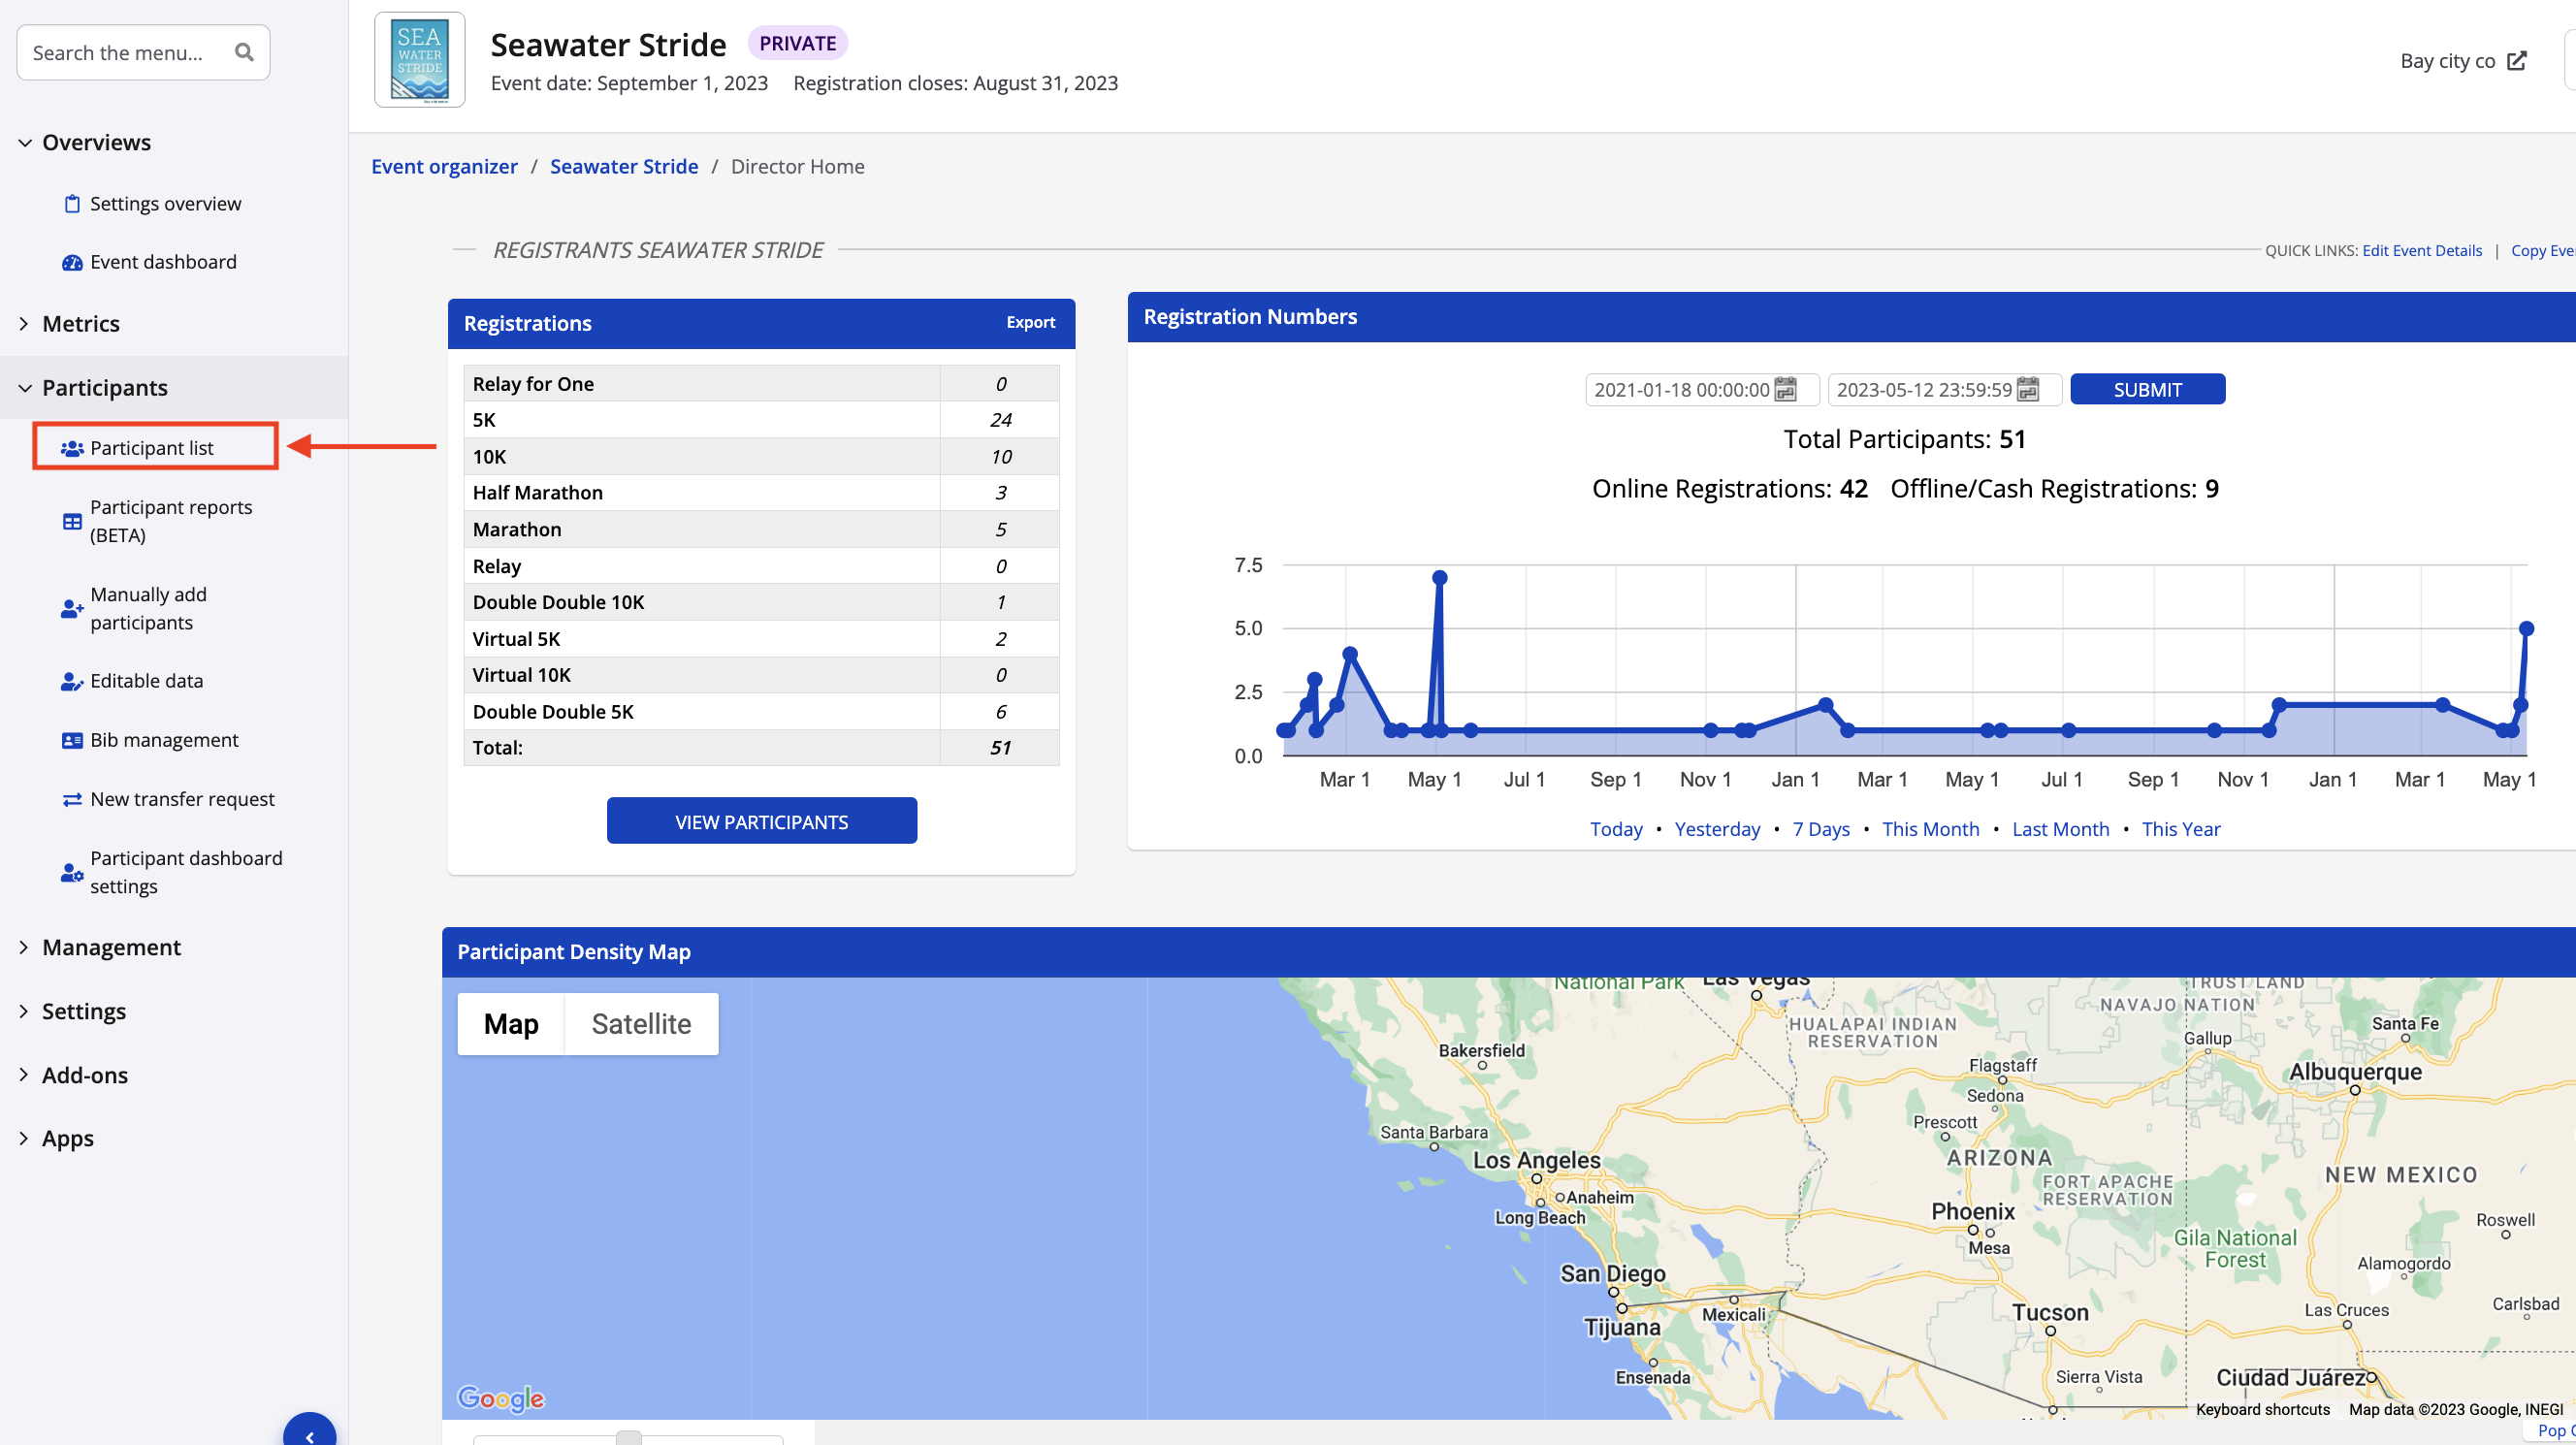This screenshot has height=1445, width=2576.
Task: Open Participant list menu item
Action: [152, 447]
